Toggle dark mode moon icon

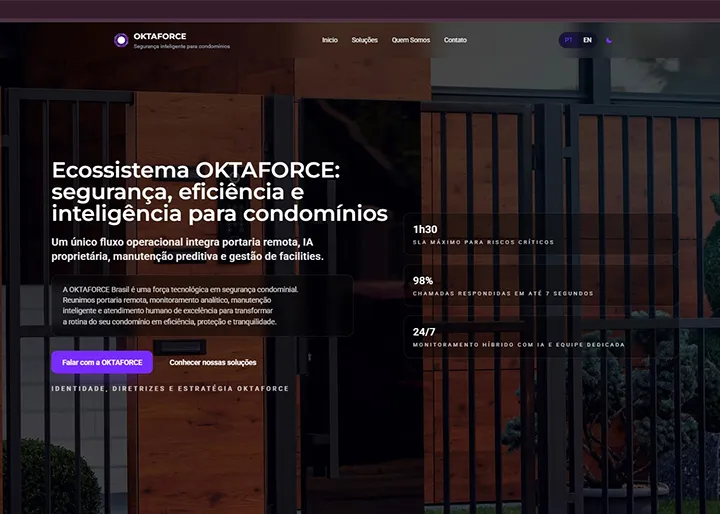point(609,40)
